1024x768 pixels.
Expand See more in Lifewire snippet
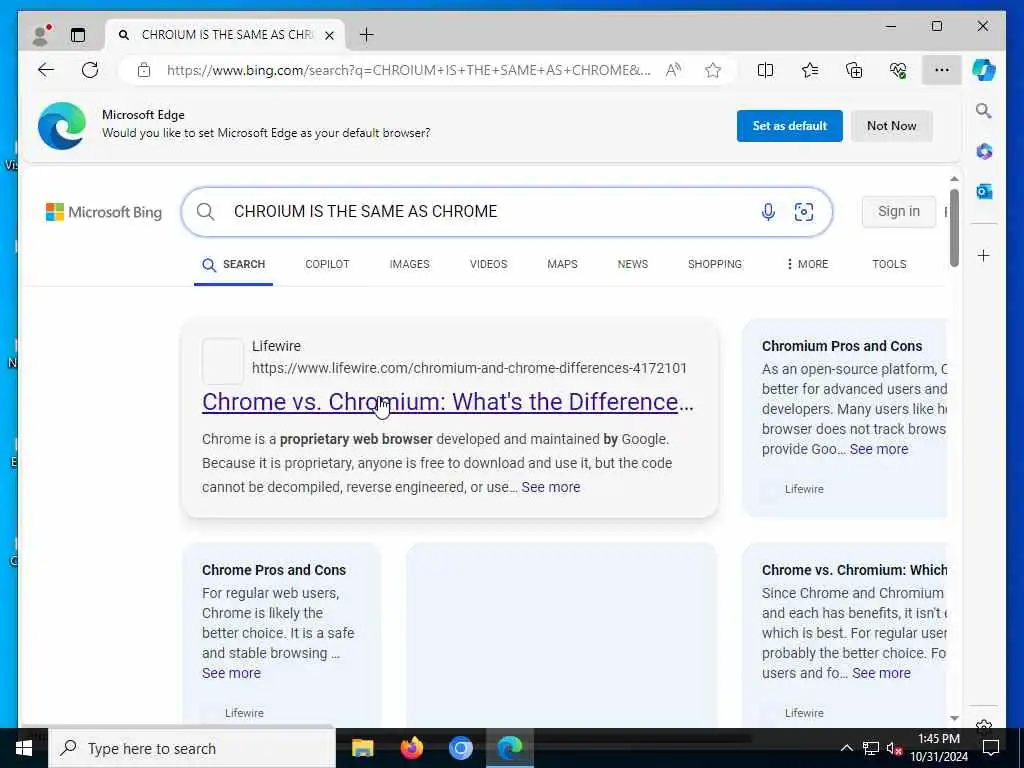[551, 487]
